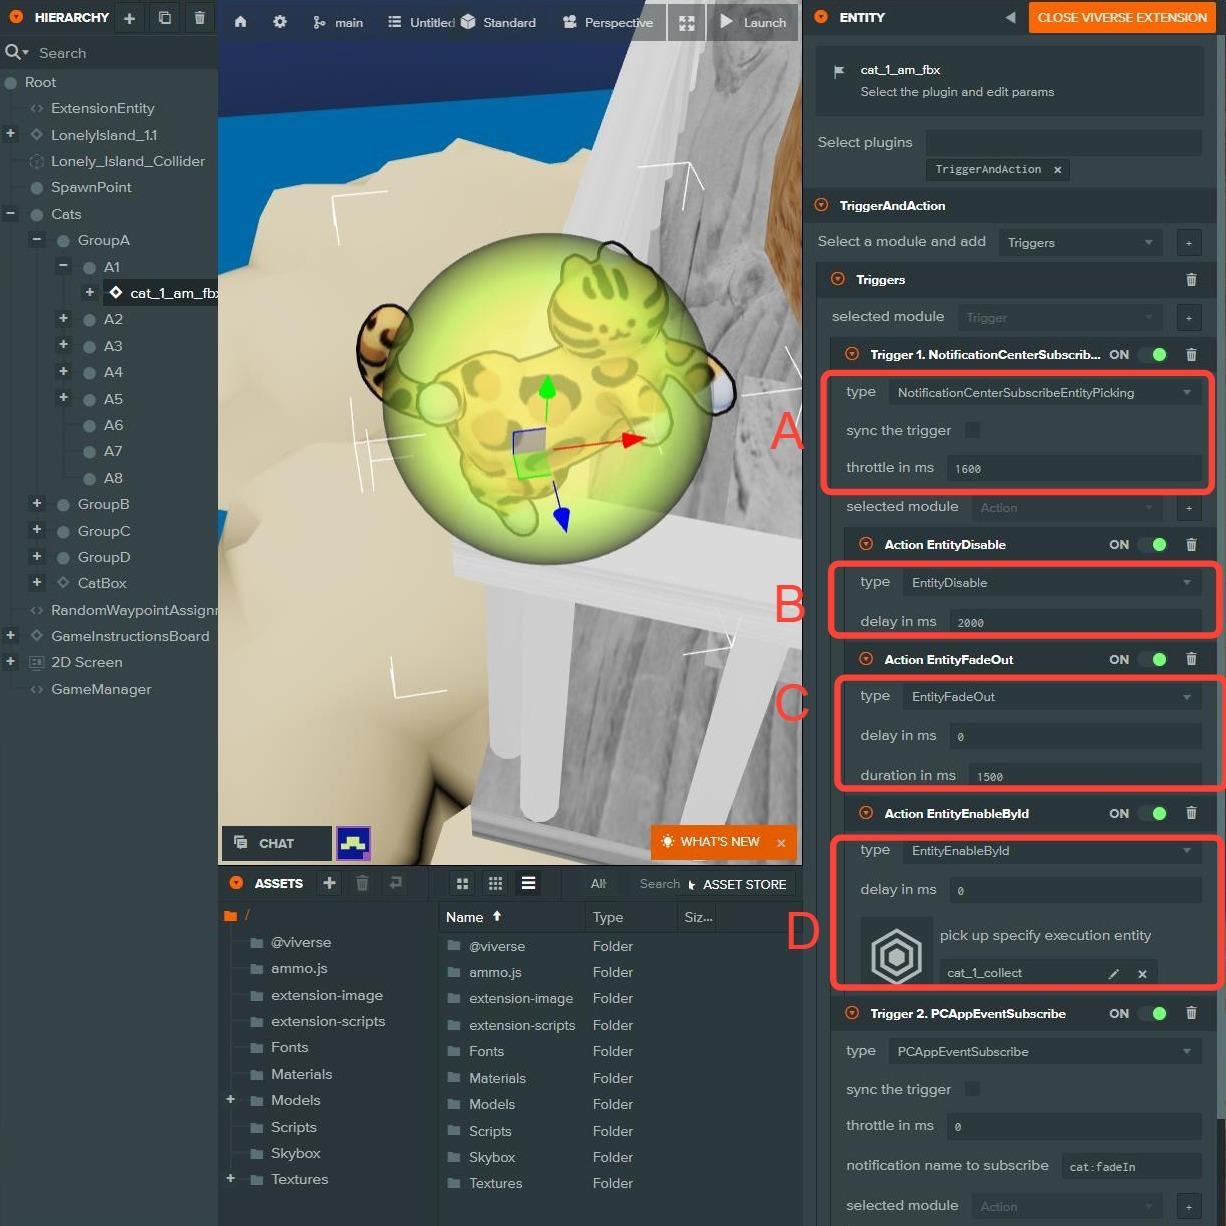This screenshot has width=1226, height=1226.
Task: Open the NotificationCenterSubscribeEntityPicking type dropdown
Action: click(x=1044, y=393)
